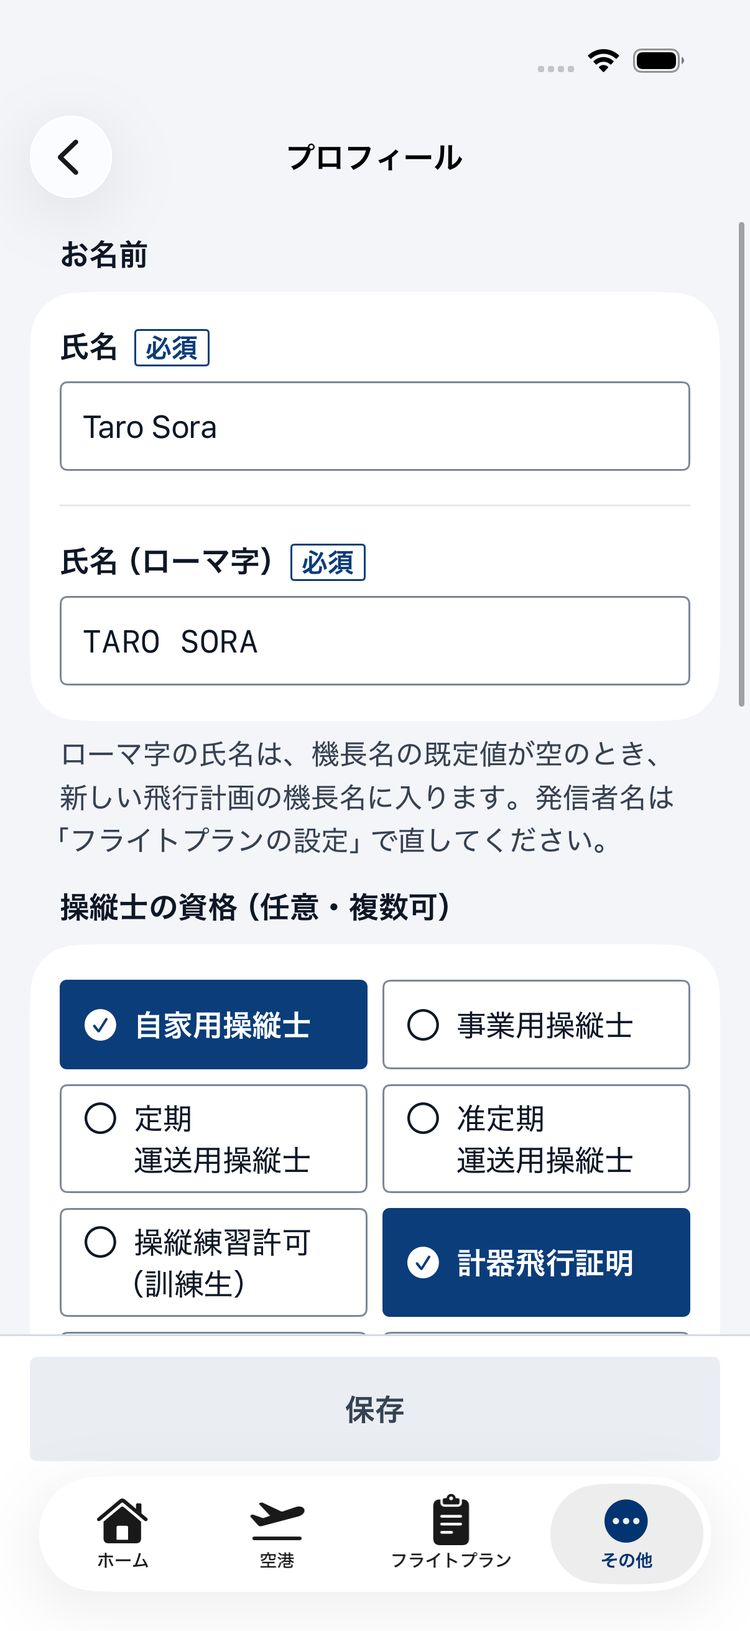This screenshot has height=1631, width=750.
Task: Tap the battery status icon
Action: (x=659, y=60)
